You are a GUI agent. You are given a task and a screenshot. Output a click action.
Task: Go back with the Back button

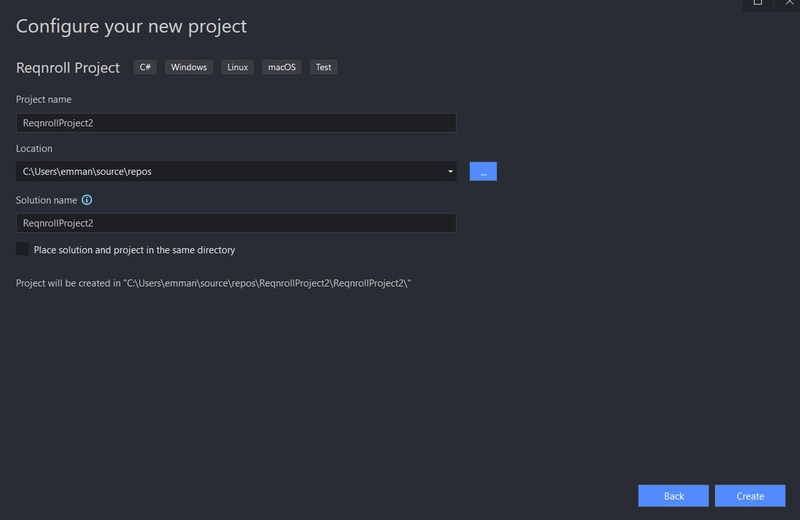click(x=674, y=496)
